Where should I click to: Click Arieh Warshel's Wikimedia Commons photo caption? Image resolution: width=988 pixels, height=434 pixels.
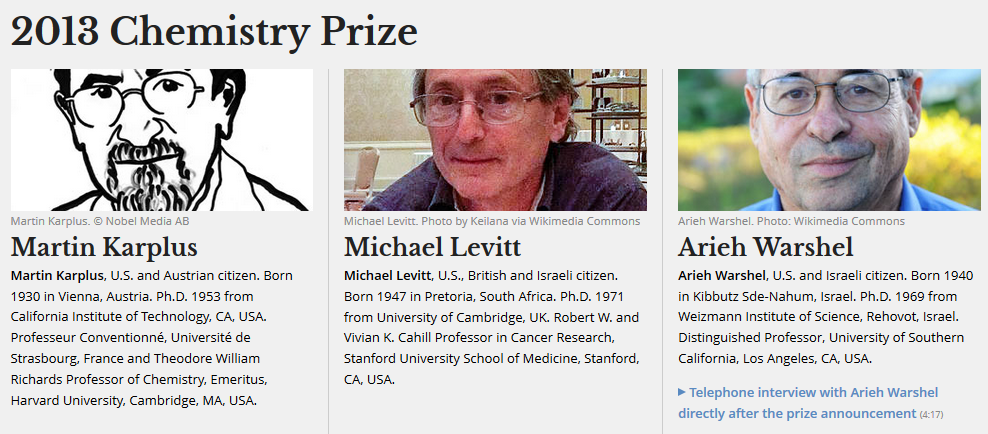pyautogui.click(x=790, y=221)
